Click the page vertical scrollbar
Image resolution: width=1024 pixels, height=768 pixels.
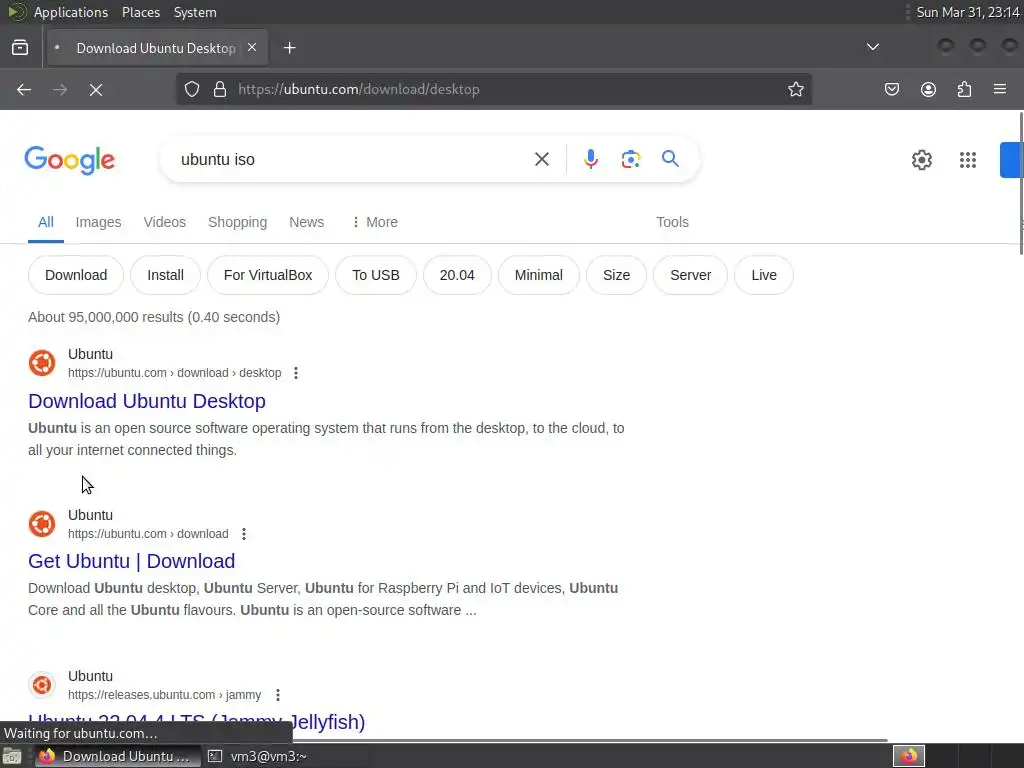pyautogui.click(x=1021, y=183)
